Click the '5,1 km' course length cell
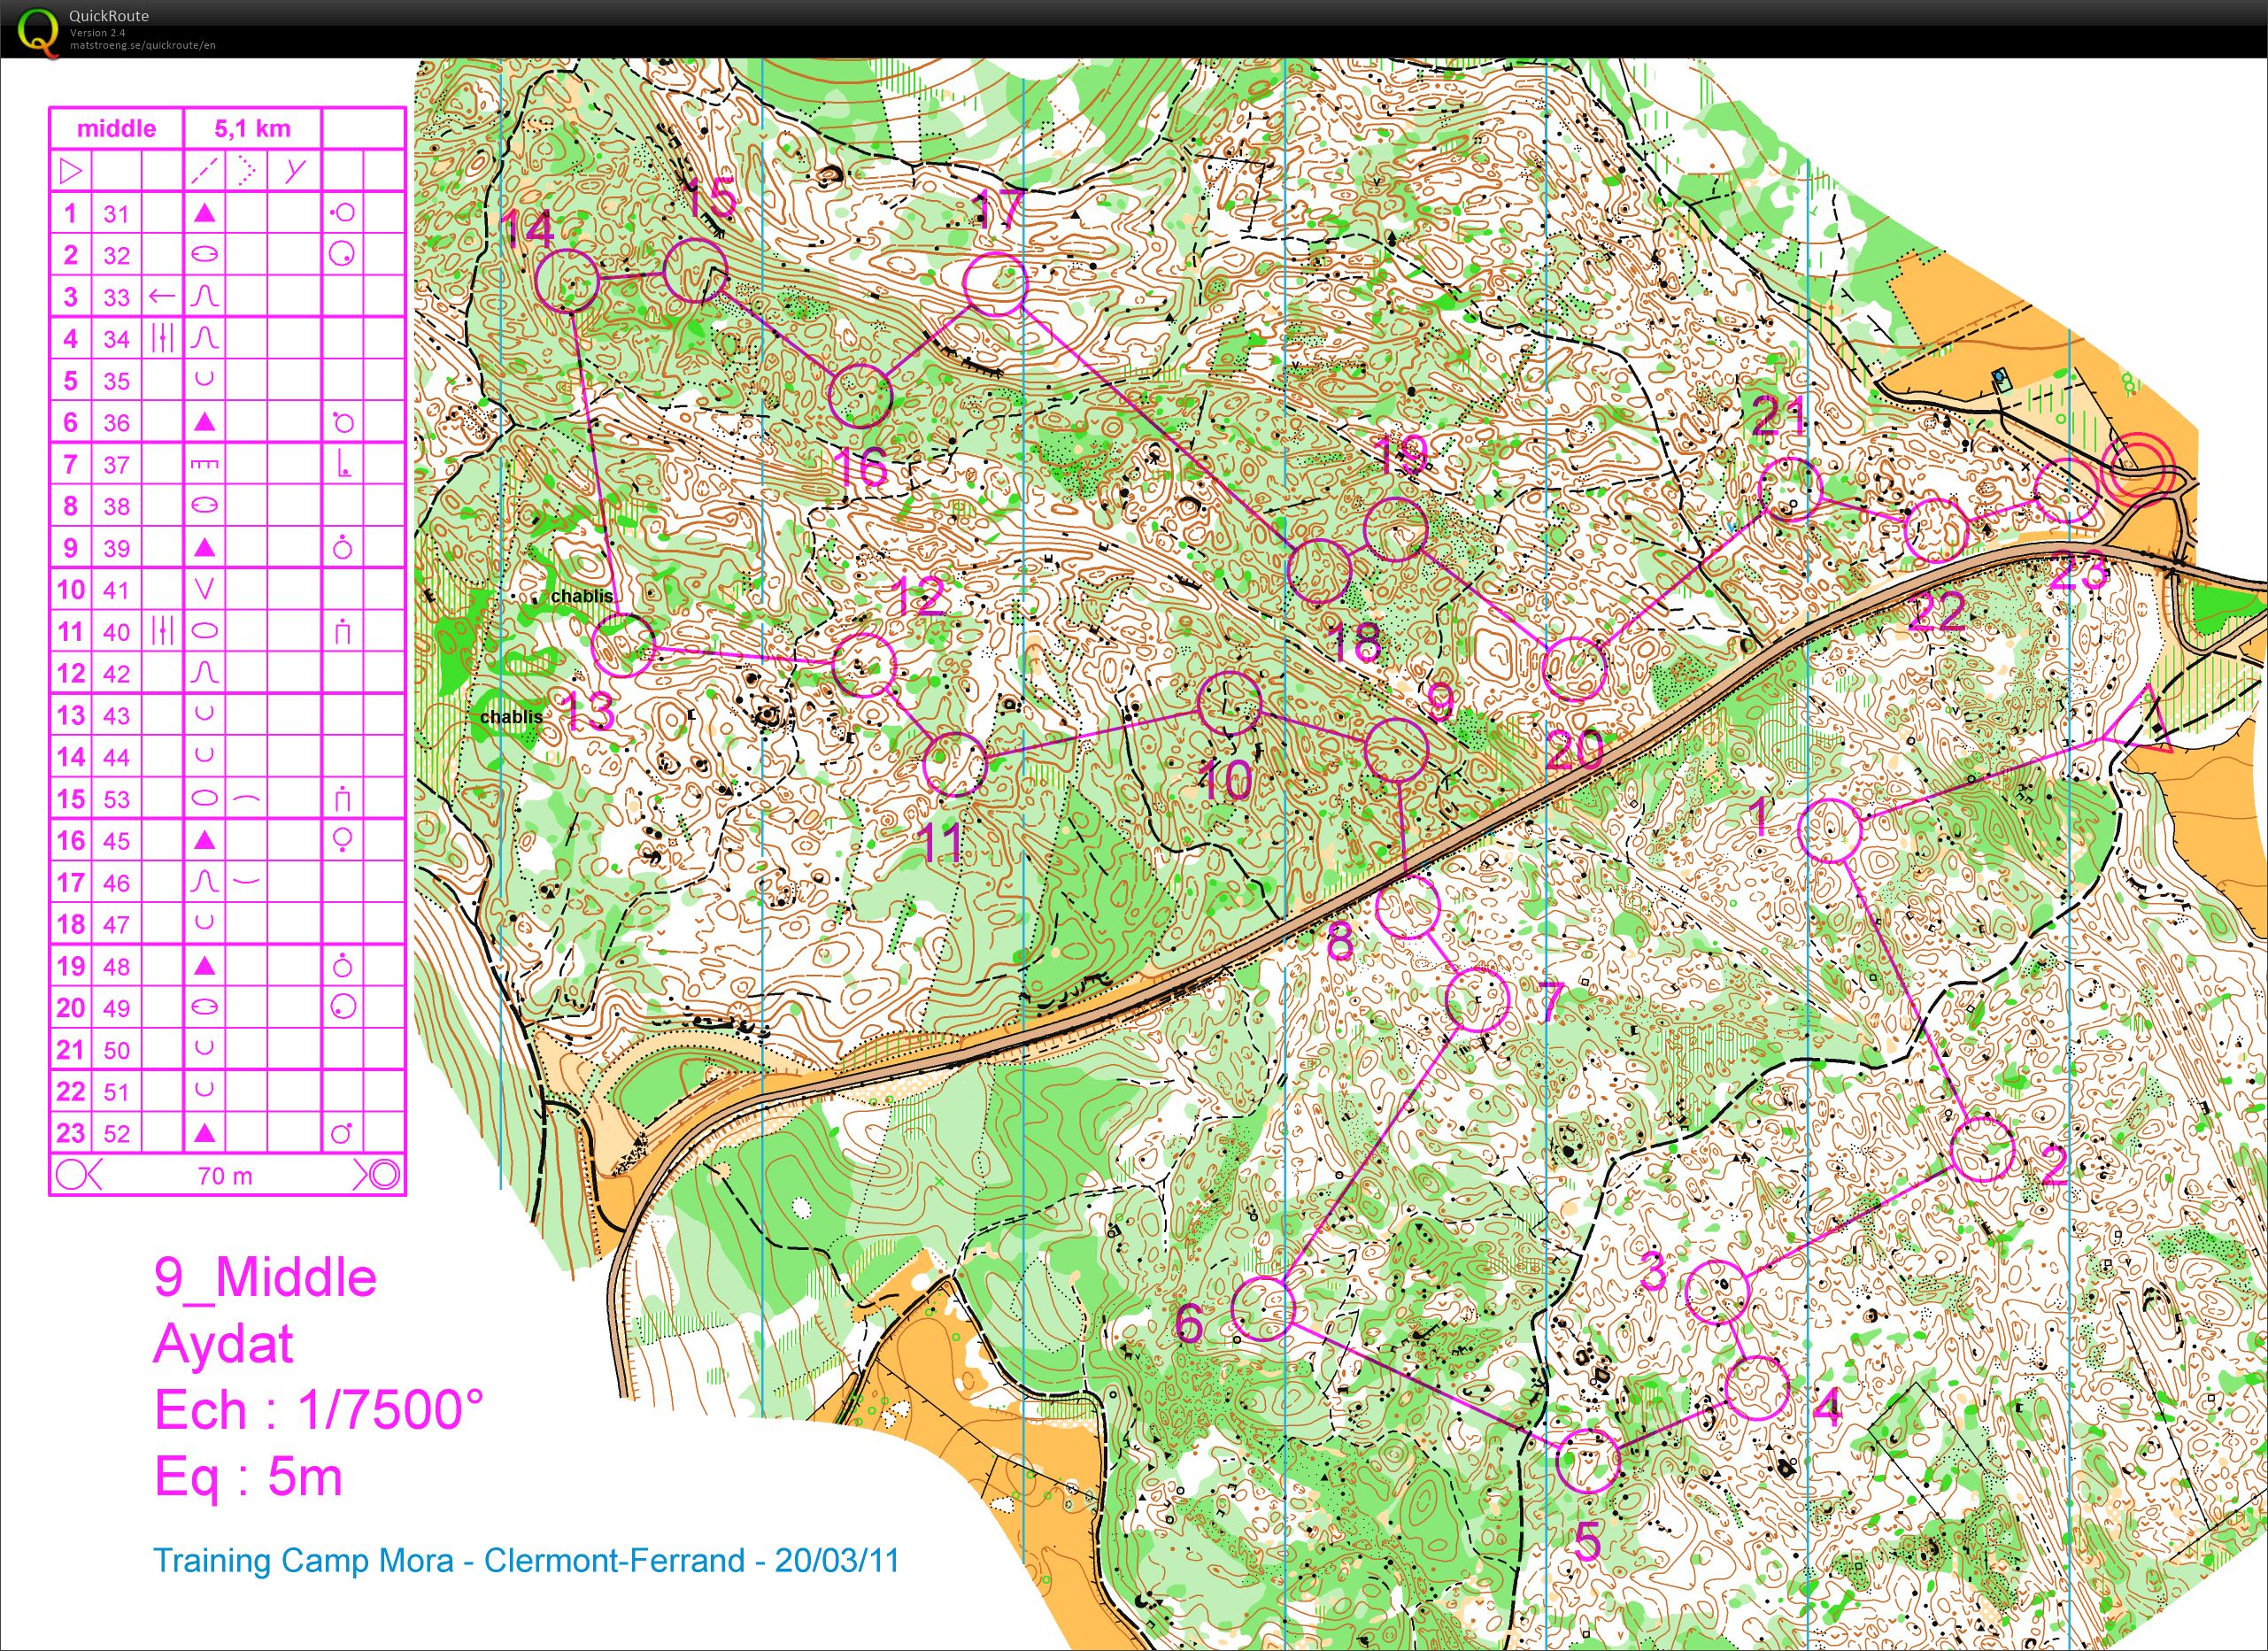2268x1651 pixels. 253,128
